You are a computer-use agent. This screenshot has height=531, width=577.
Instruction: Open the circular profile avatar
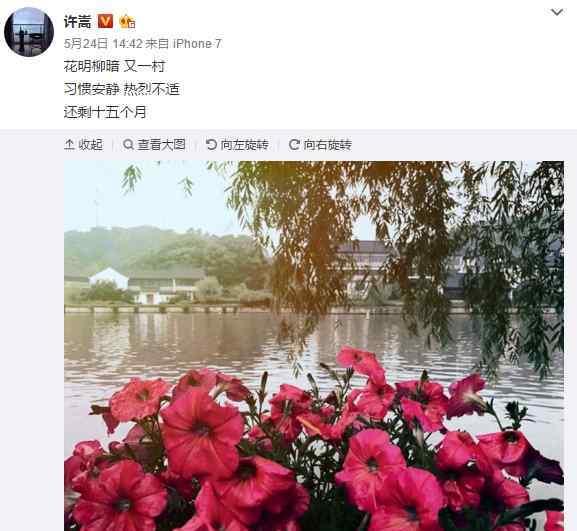(29, 32)
